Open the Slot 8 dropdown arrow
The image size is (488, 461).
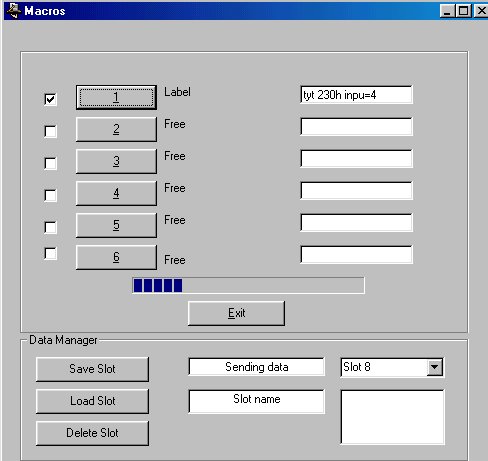point(435,367)
